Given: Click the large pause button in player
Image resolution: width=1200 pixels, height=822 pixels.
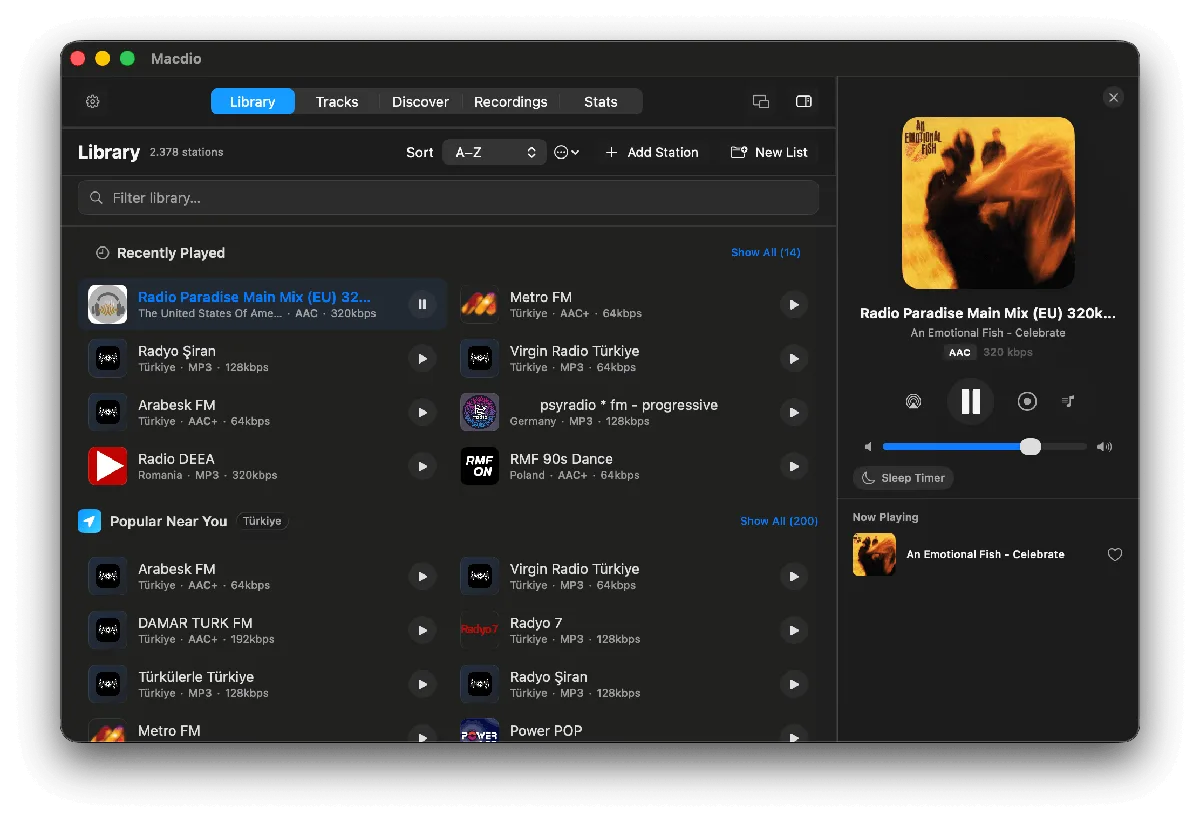Looking at the screenshot, I should 970,401.
